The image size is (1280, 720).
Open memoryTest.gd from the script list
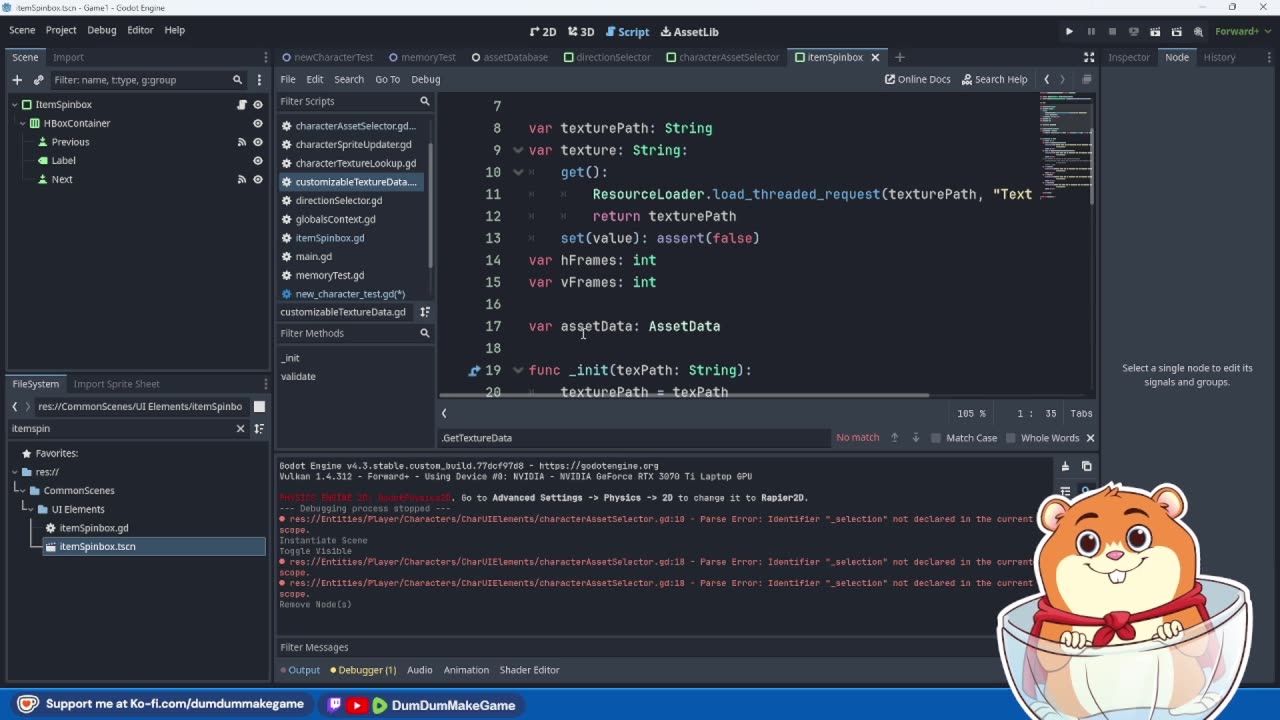click(x=329, y=276)
